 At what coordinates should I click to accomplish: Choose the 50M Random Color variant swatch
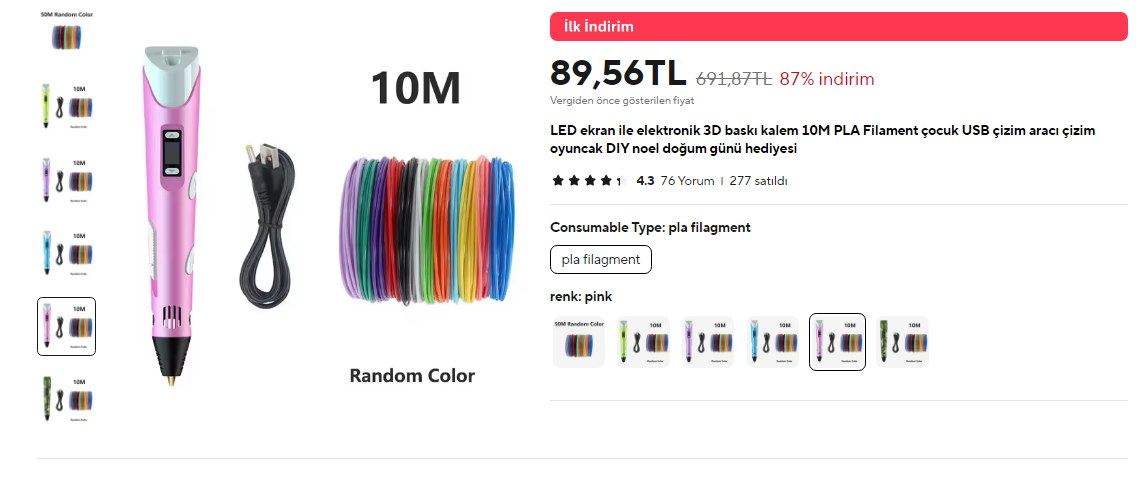(x=579, y=342)
